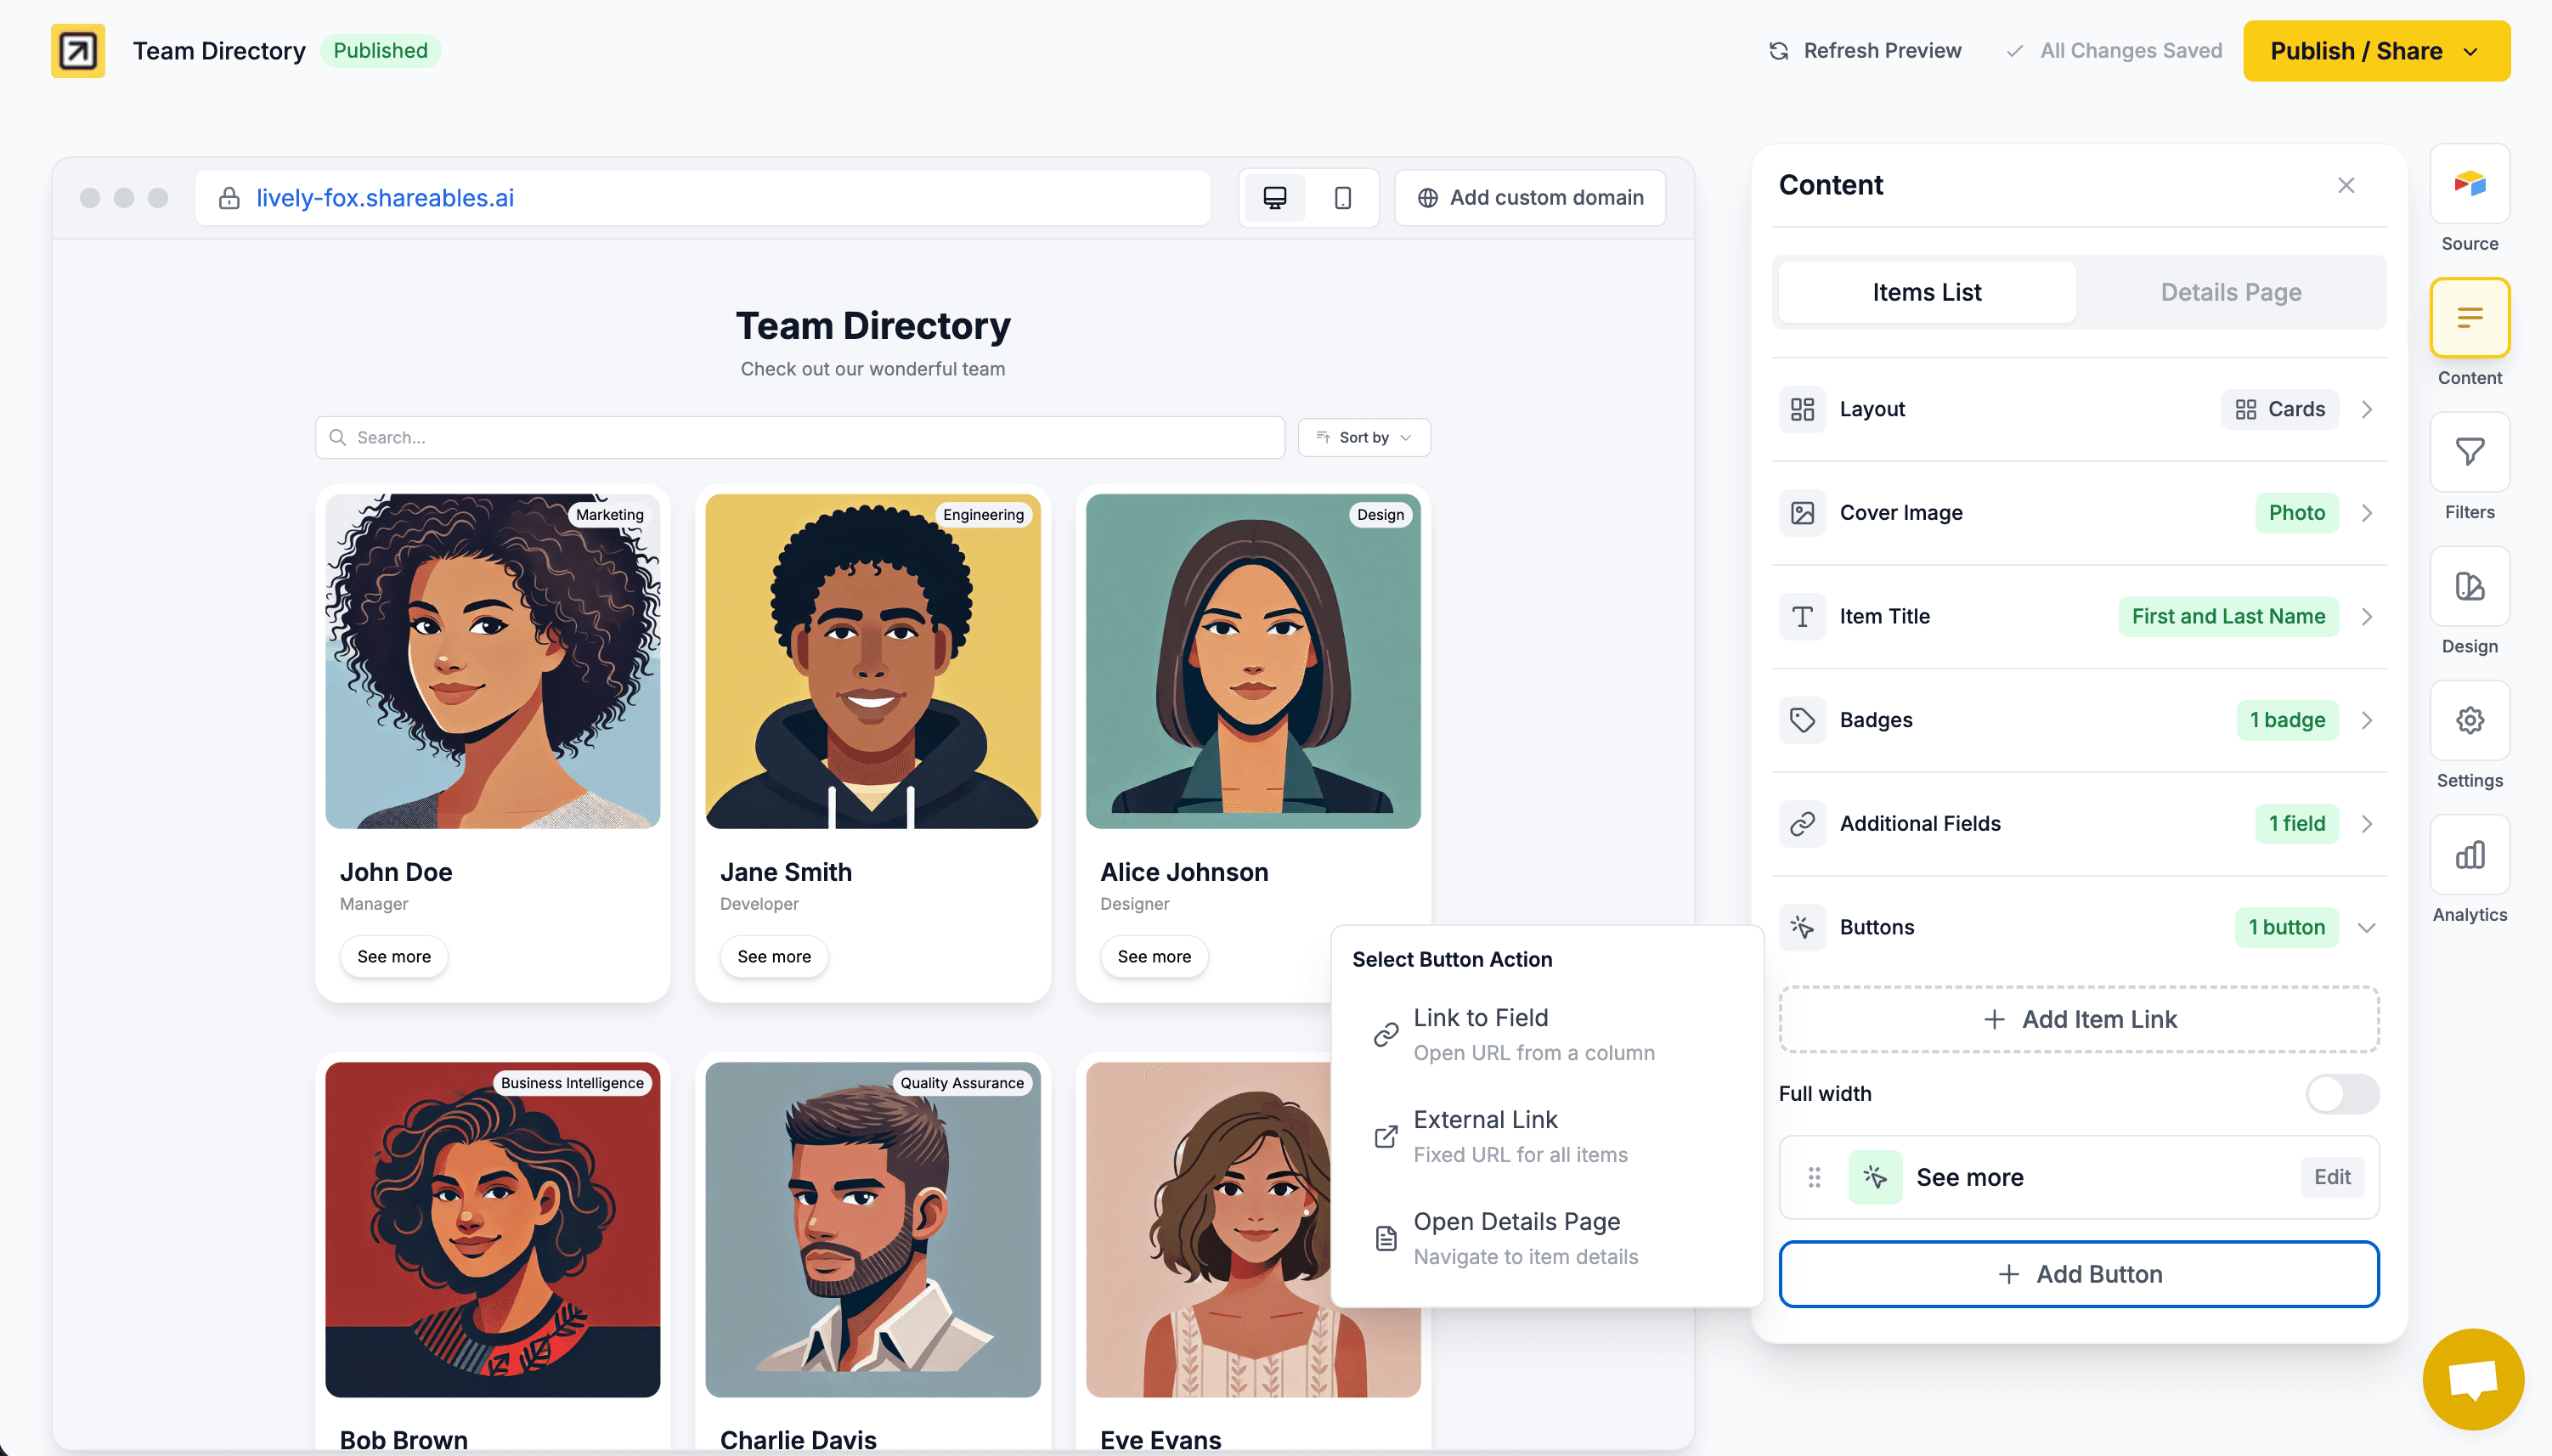Collapse the Buttons section chevron

pos(2366,928)
